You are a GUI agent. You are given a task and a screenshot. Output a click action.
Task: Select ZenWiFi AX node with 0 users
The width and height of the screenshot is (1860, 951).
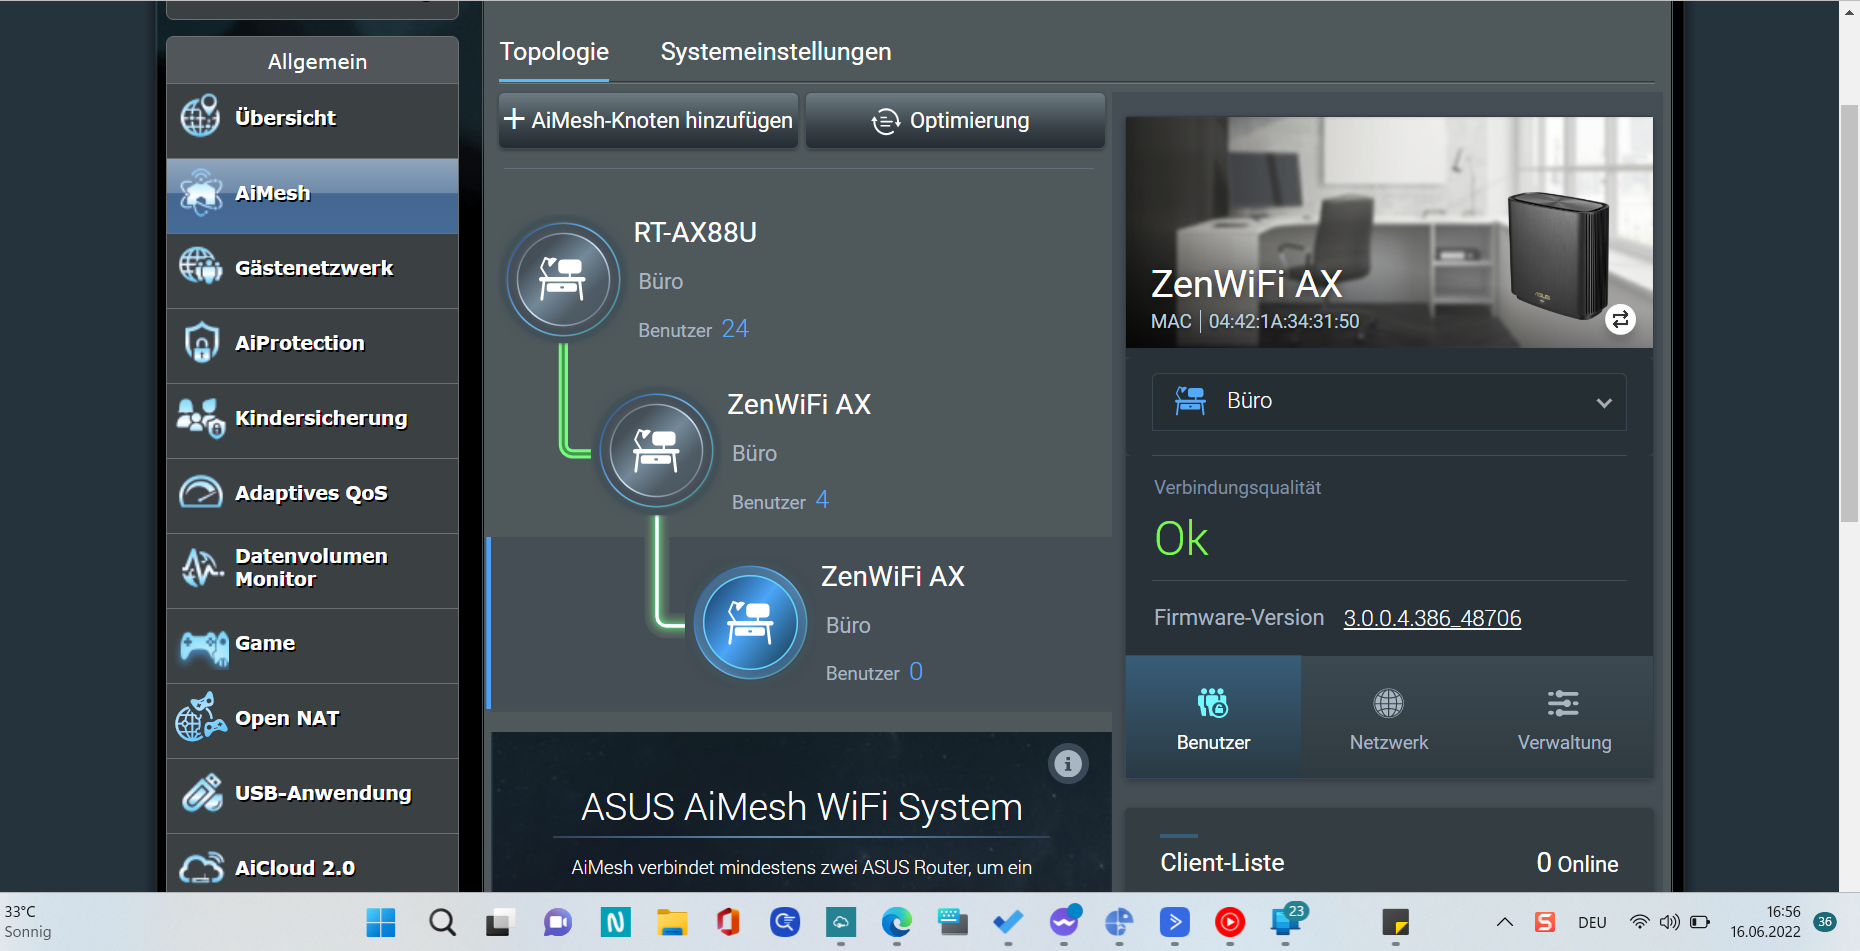tap(750, 623)
